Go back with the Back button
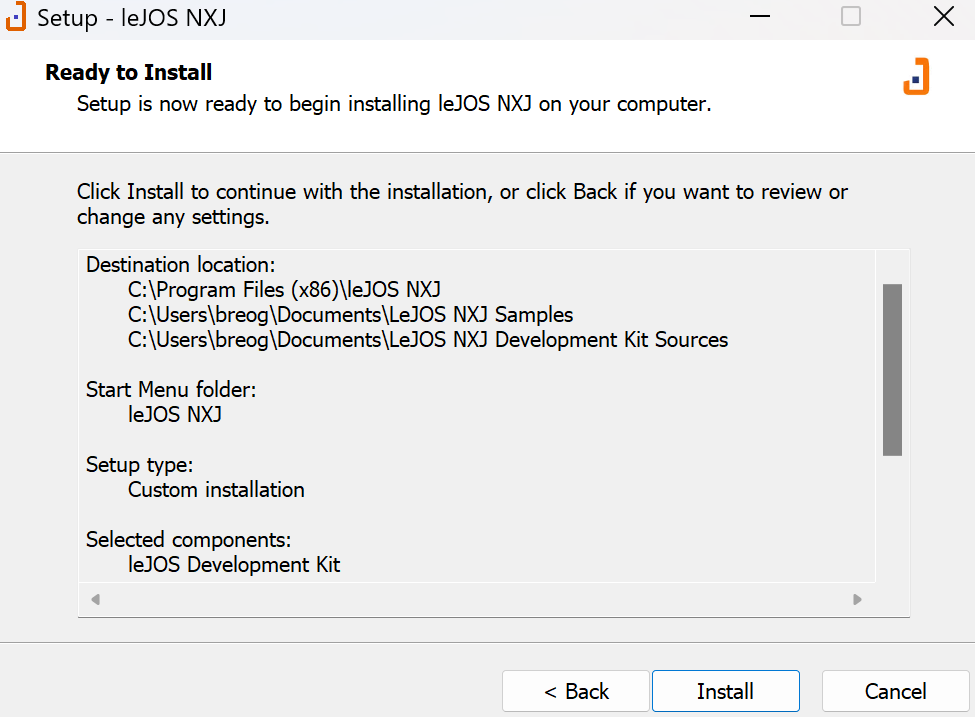Screen dimensions: 975x717 point(576,691)
